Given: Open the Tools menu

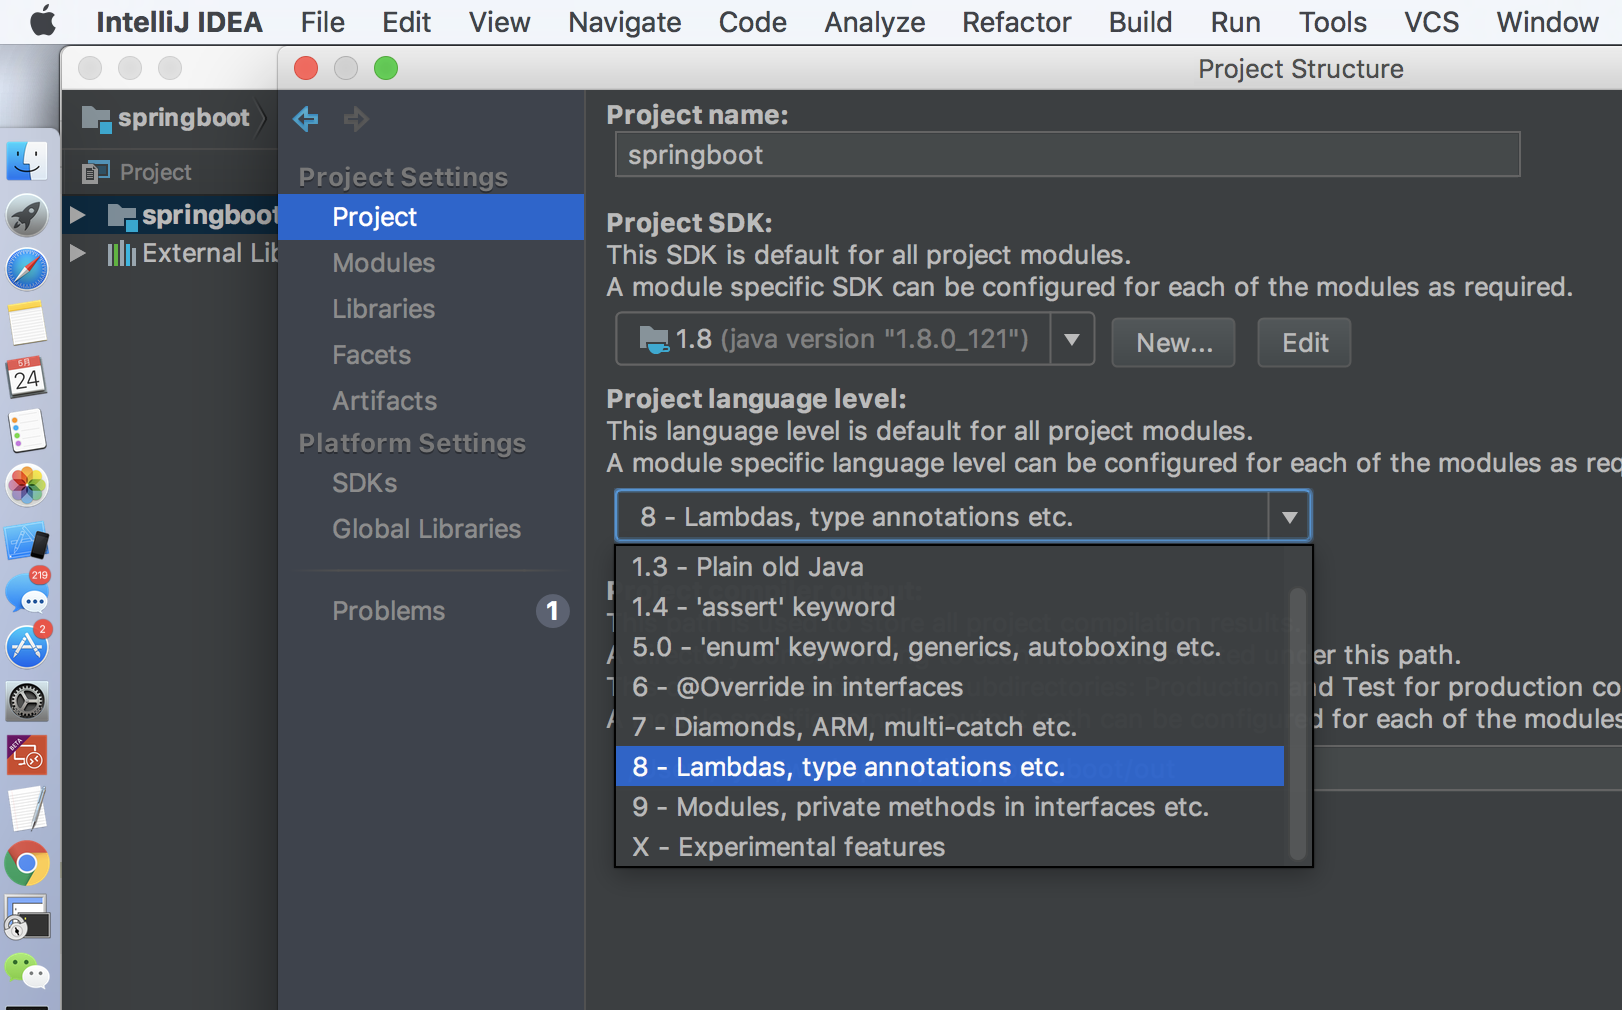Looking at the screenshot, I should point(1332,22).
